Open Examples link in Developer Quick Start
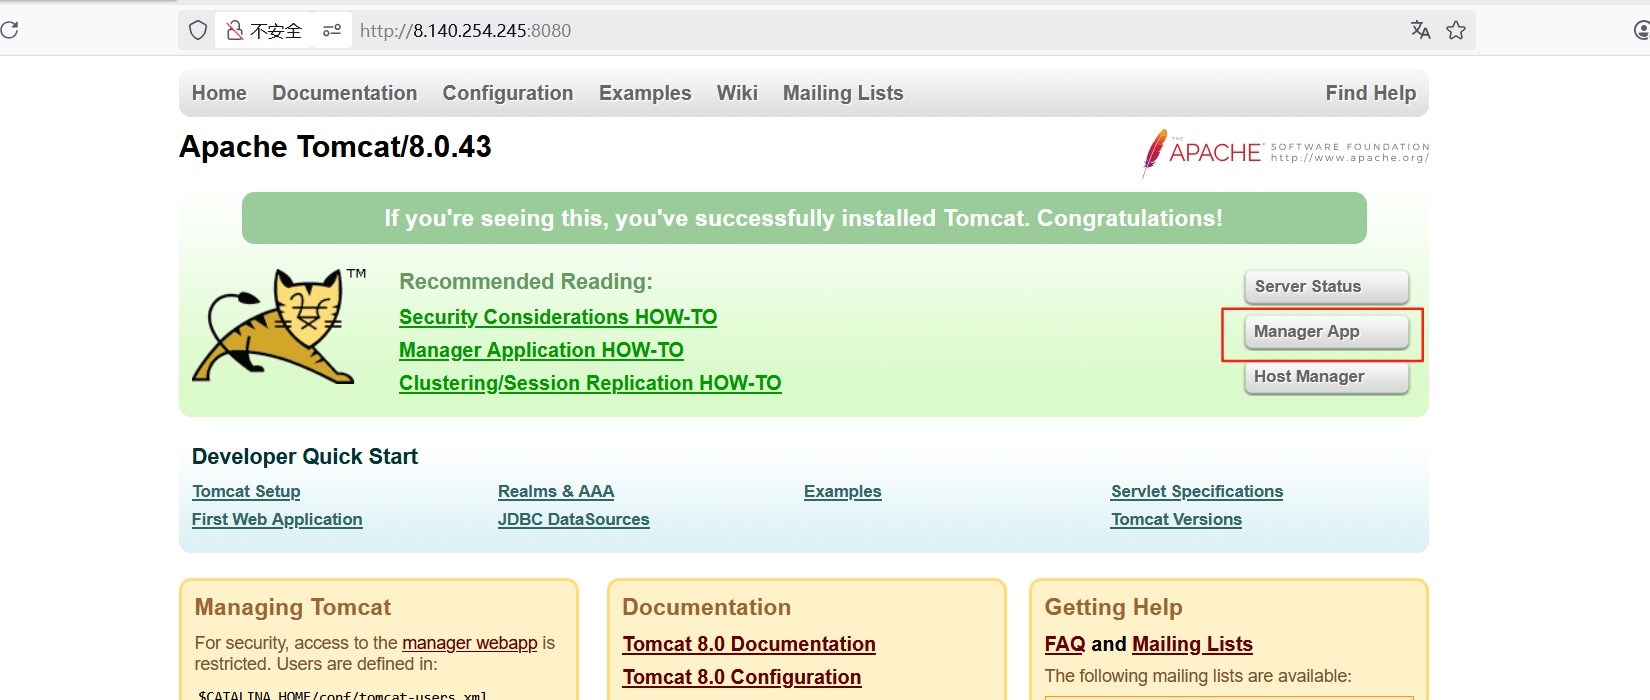 842,491
